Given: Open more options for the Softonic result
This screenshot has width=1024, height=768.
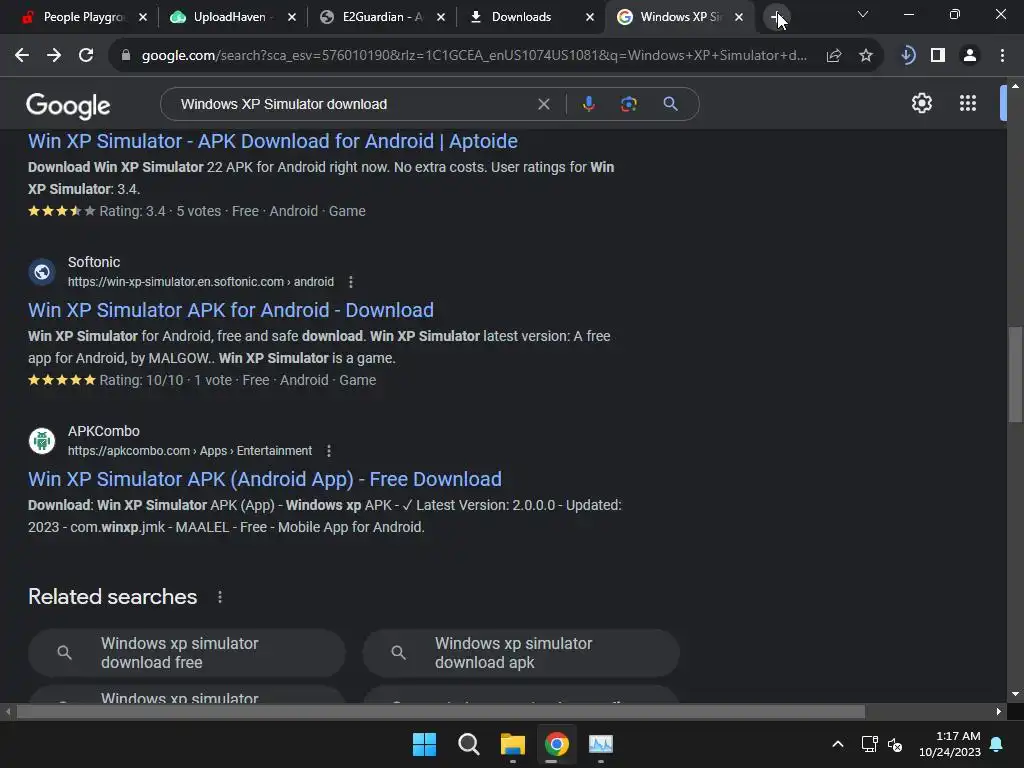Looking at the screenshot, I should [351, 282].
